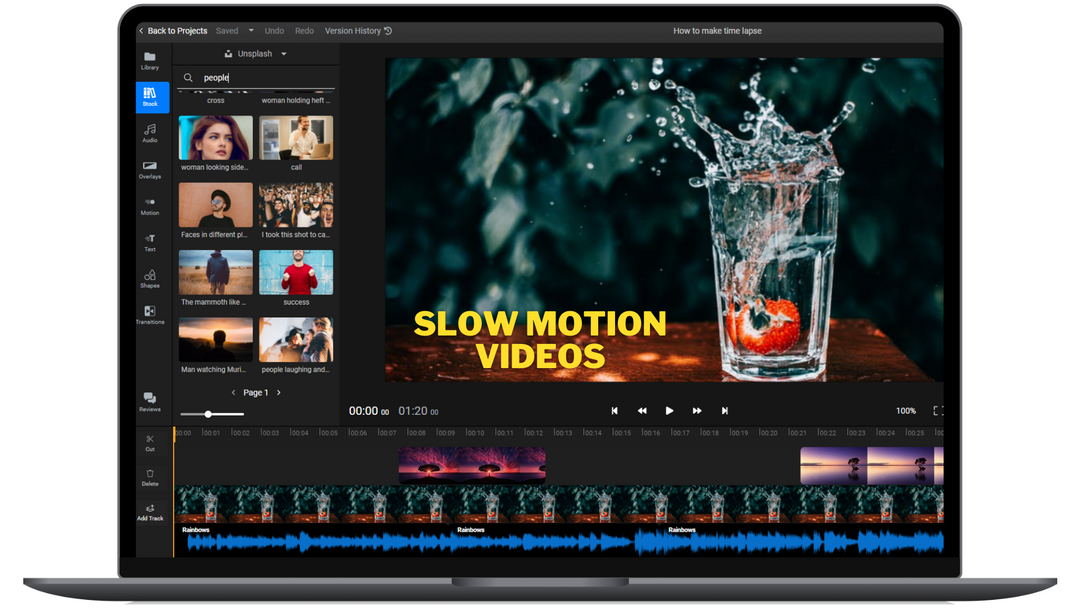Click the thumbnail size slider handle

point(210,413)
